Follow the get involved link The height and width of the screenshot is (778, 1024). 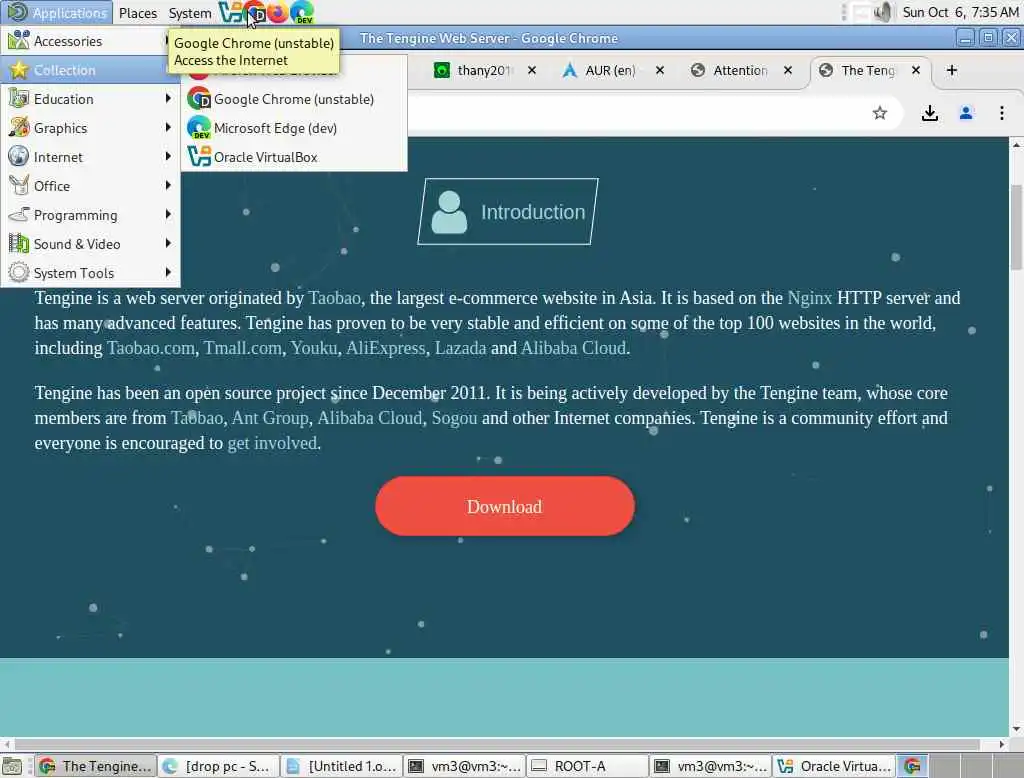(x=272, y=443)
